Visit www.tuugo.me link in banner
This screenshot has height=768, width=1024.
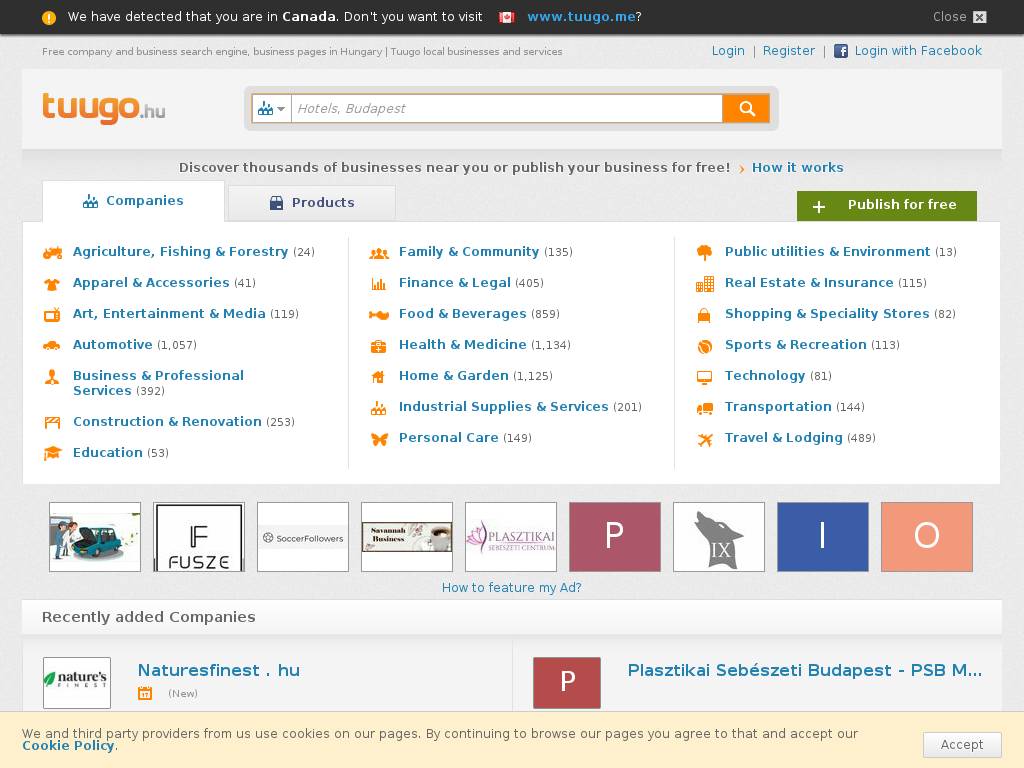click(x=581, y=17)
